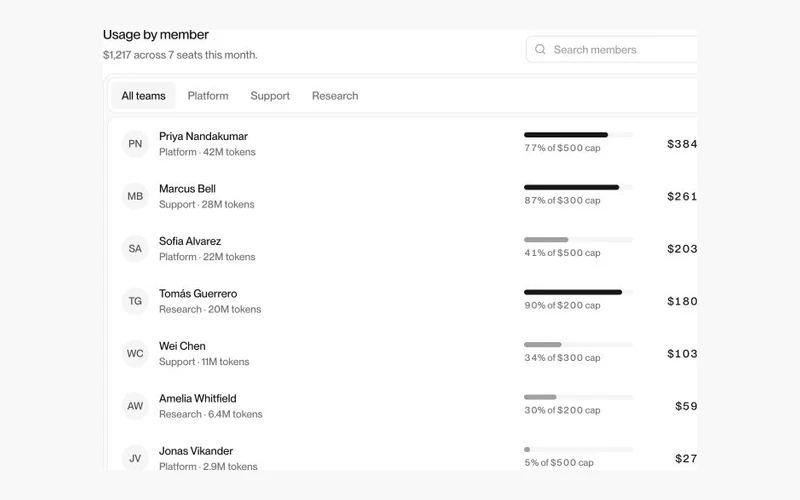The image size is (800, 500).
Task: Click the 34% of $300 cap label
Action: (562, 358)
